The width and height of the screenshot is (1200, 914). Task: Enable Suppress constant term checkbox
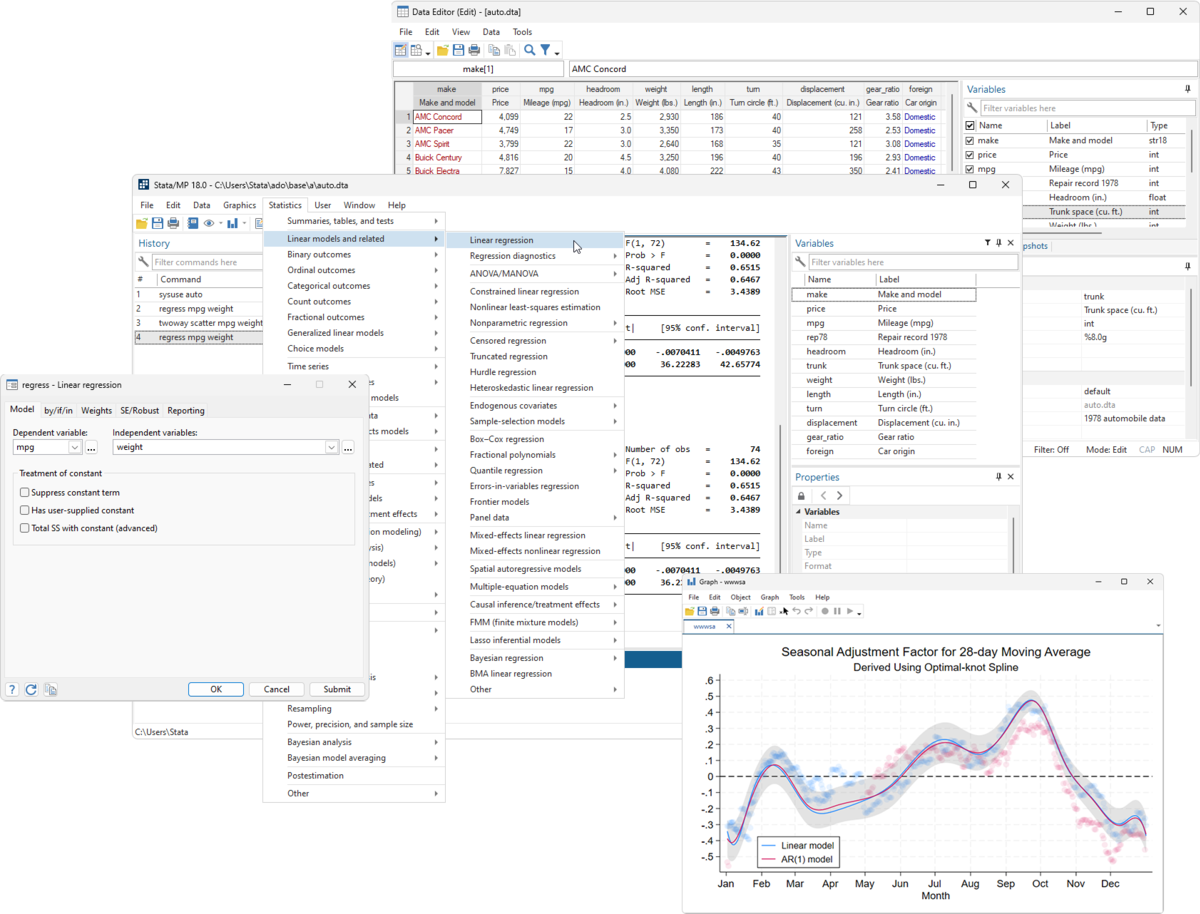pyautogui.click(x=25, y=493)
